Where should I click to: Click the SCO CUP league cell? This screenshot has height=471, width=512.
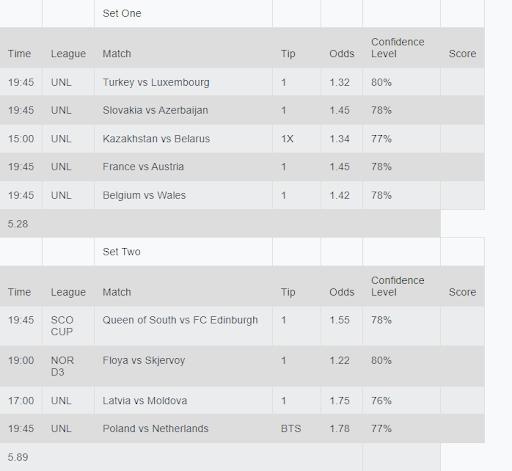[x=62, y=326]
